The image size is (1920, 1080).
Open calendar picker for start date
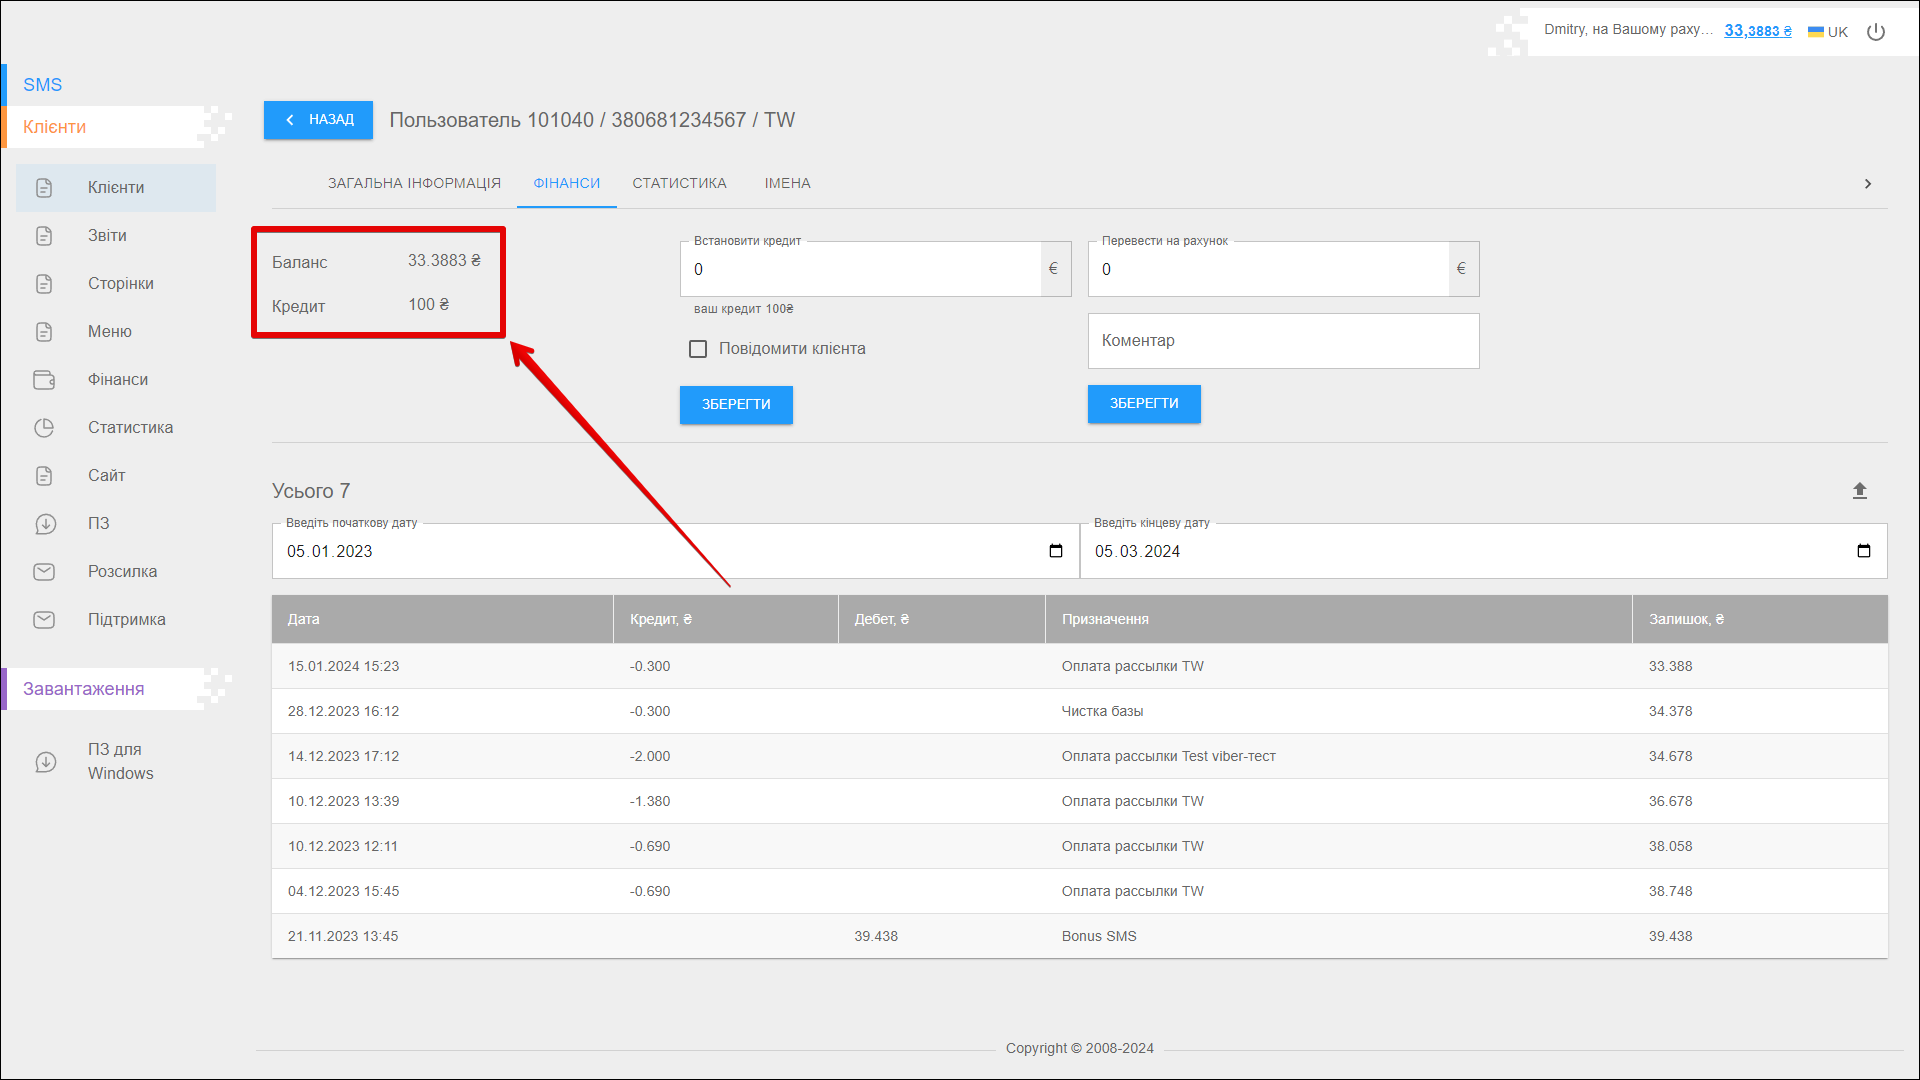tap(1056, 551)
